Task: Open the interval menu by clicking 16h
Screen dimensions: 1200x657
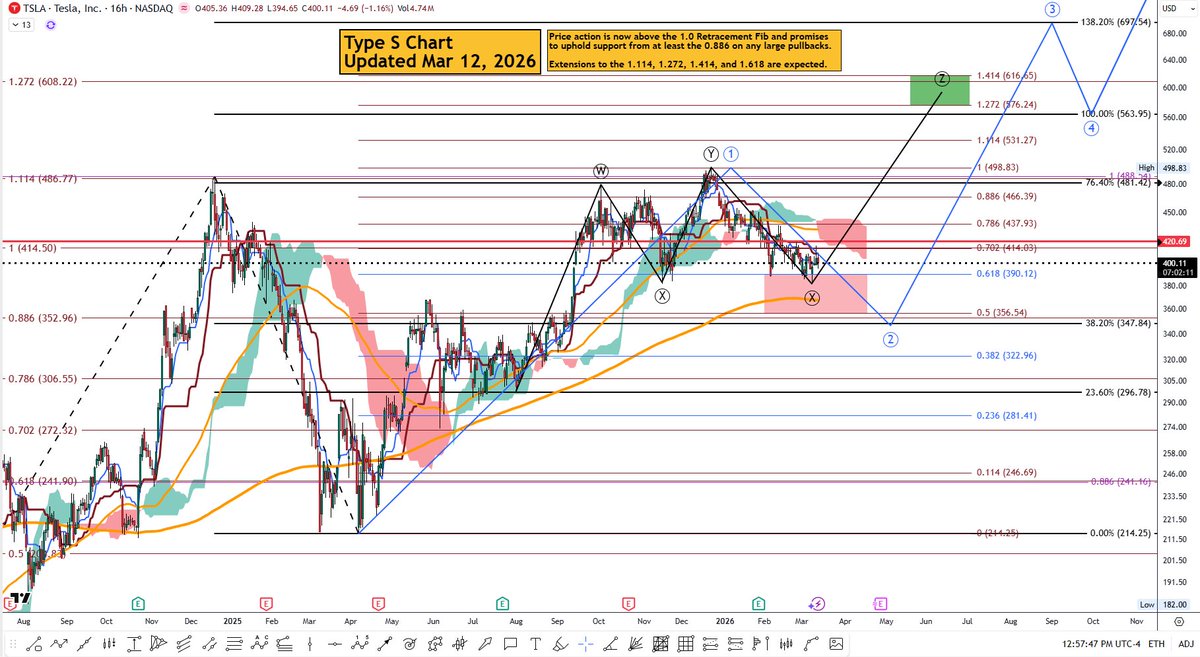Action: (120, 8)
